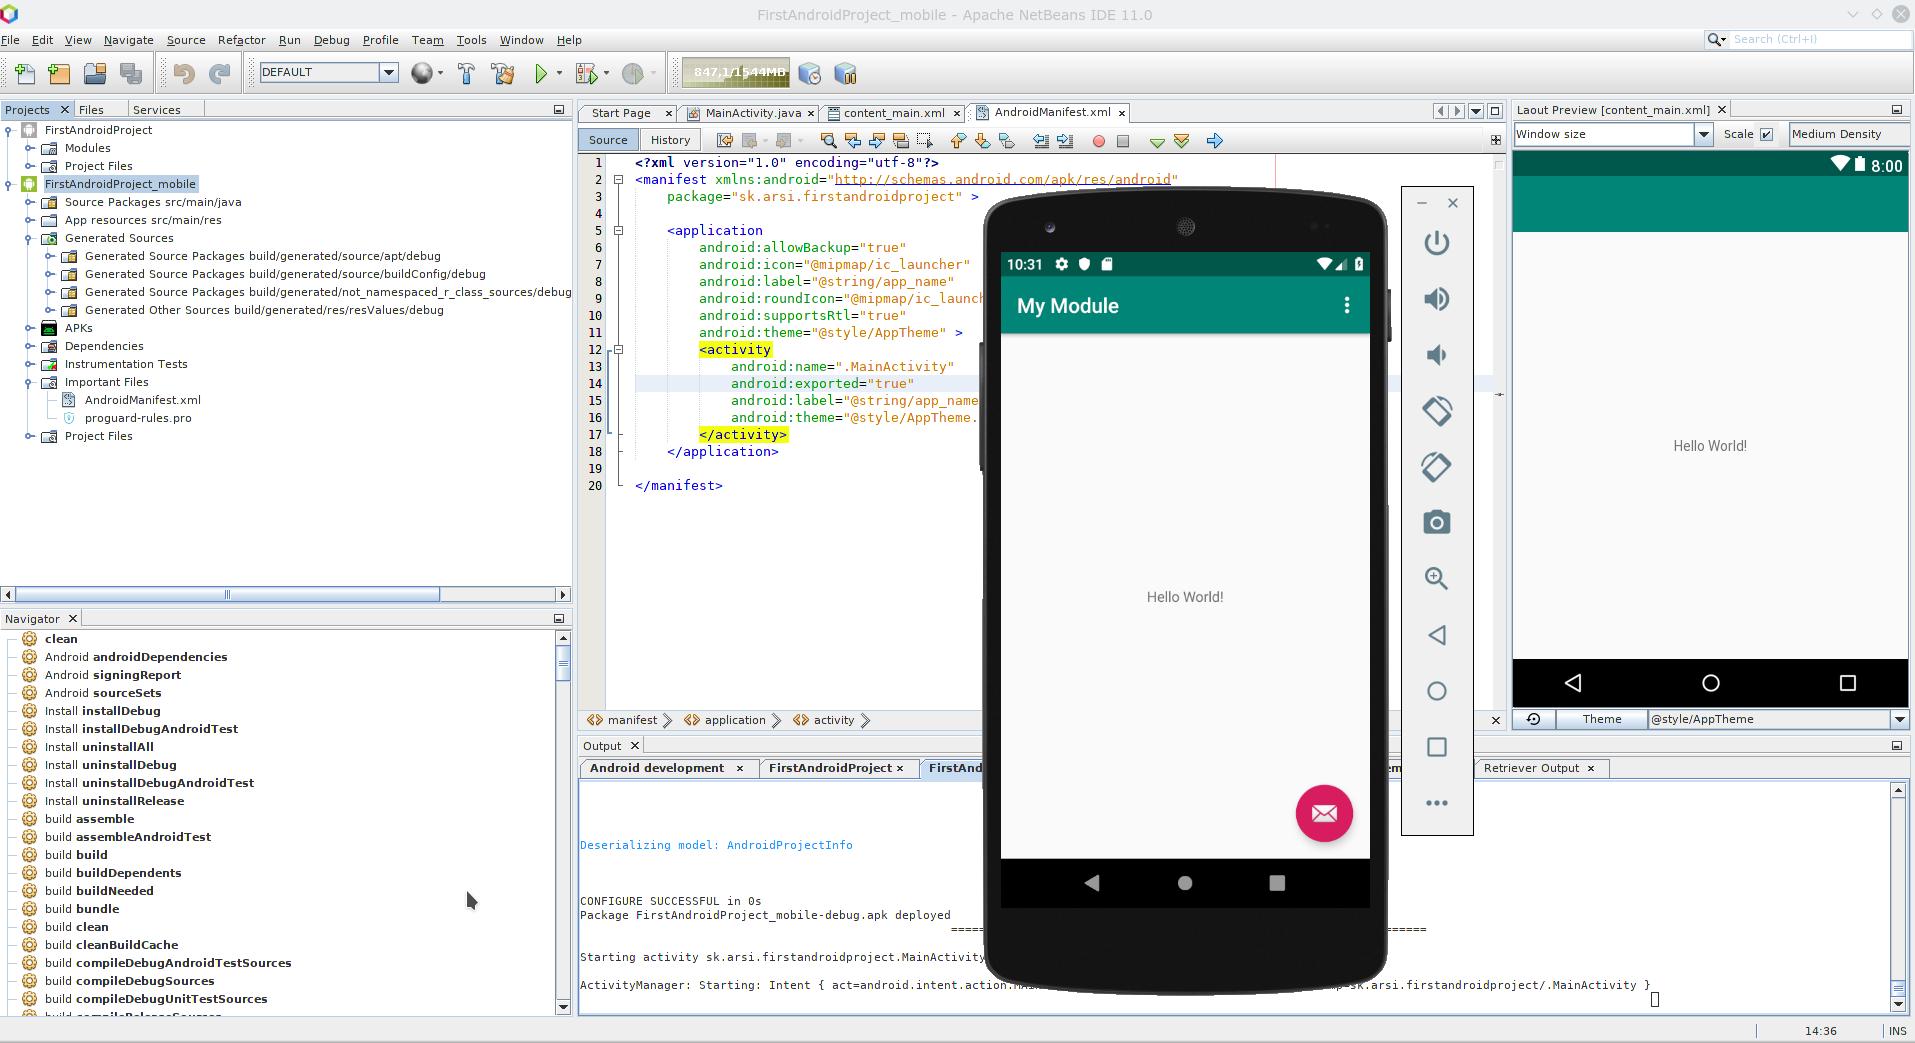The image size is (1915, 1043).
Task: Tap back button in Layout Preview navigation bar
Action: coord(1573,683)
